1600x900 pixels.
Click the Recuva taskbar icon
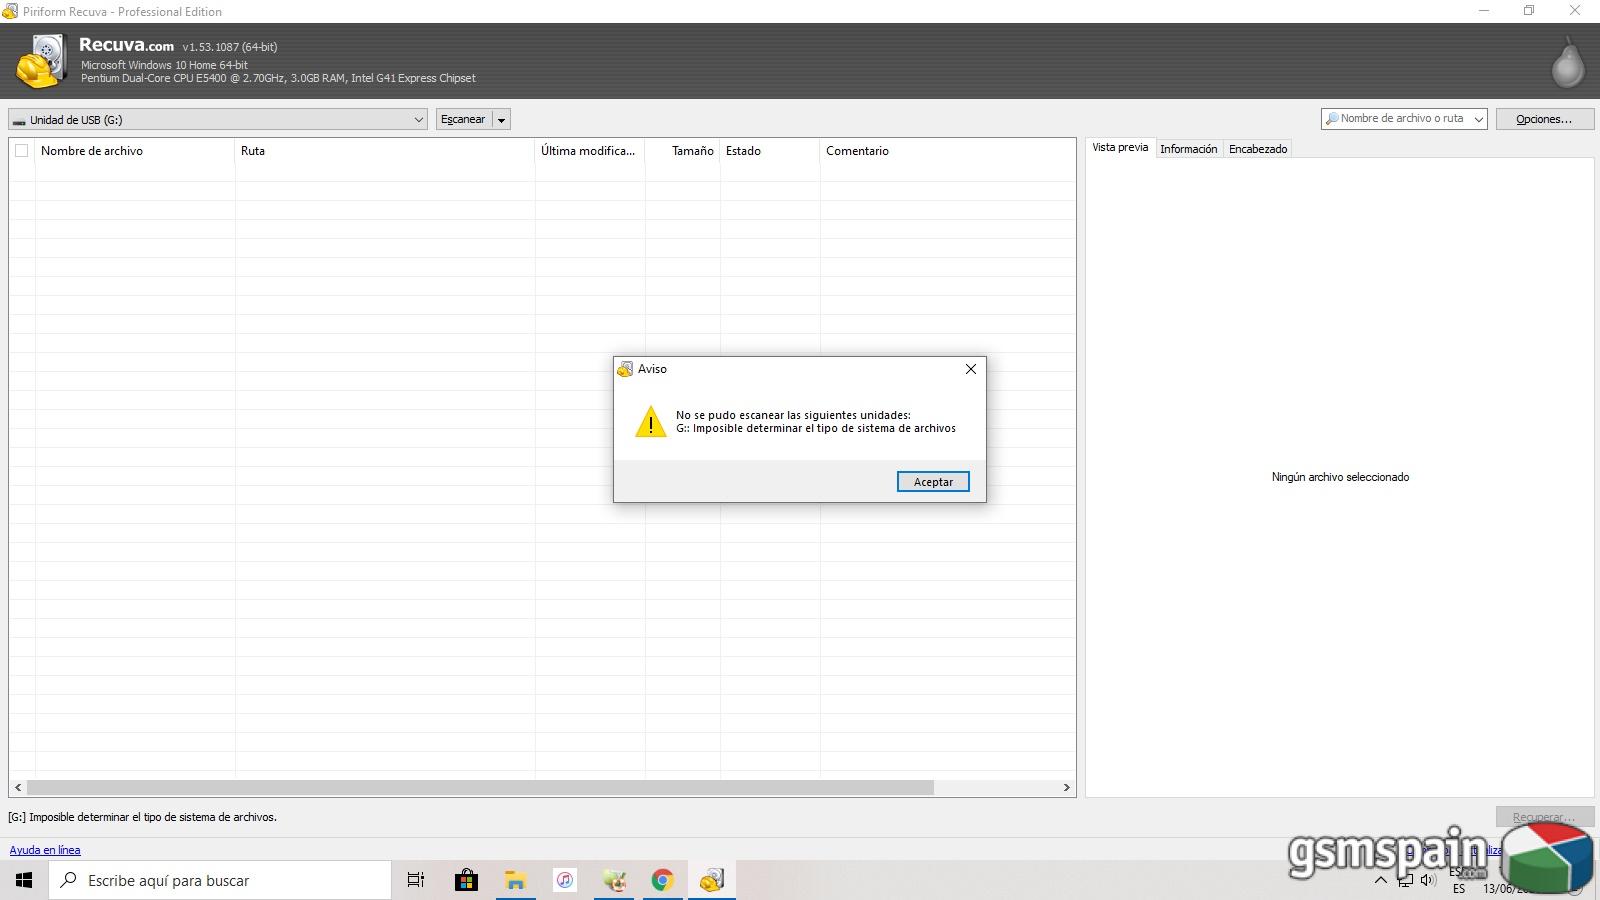tap(711, 880)
